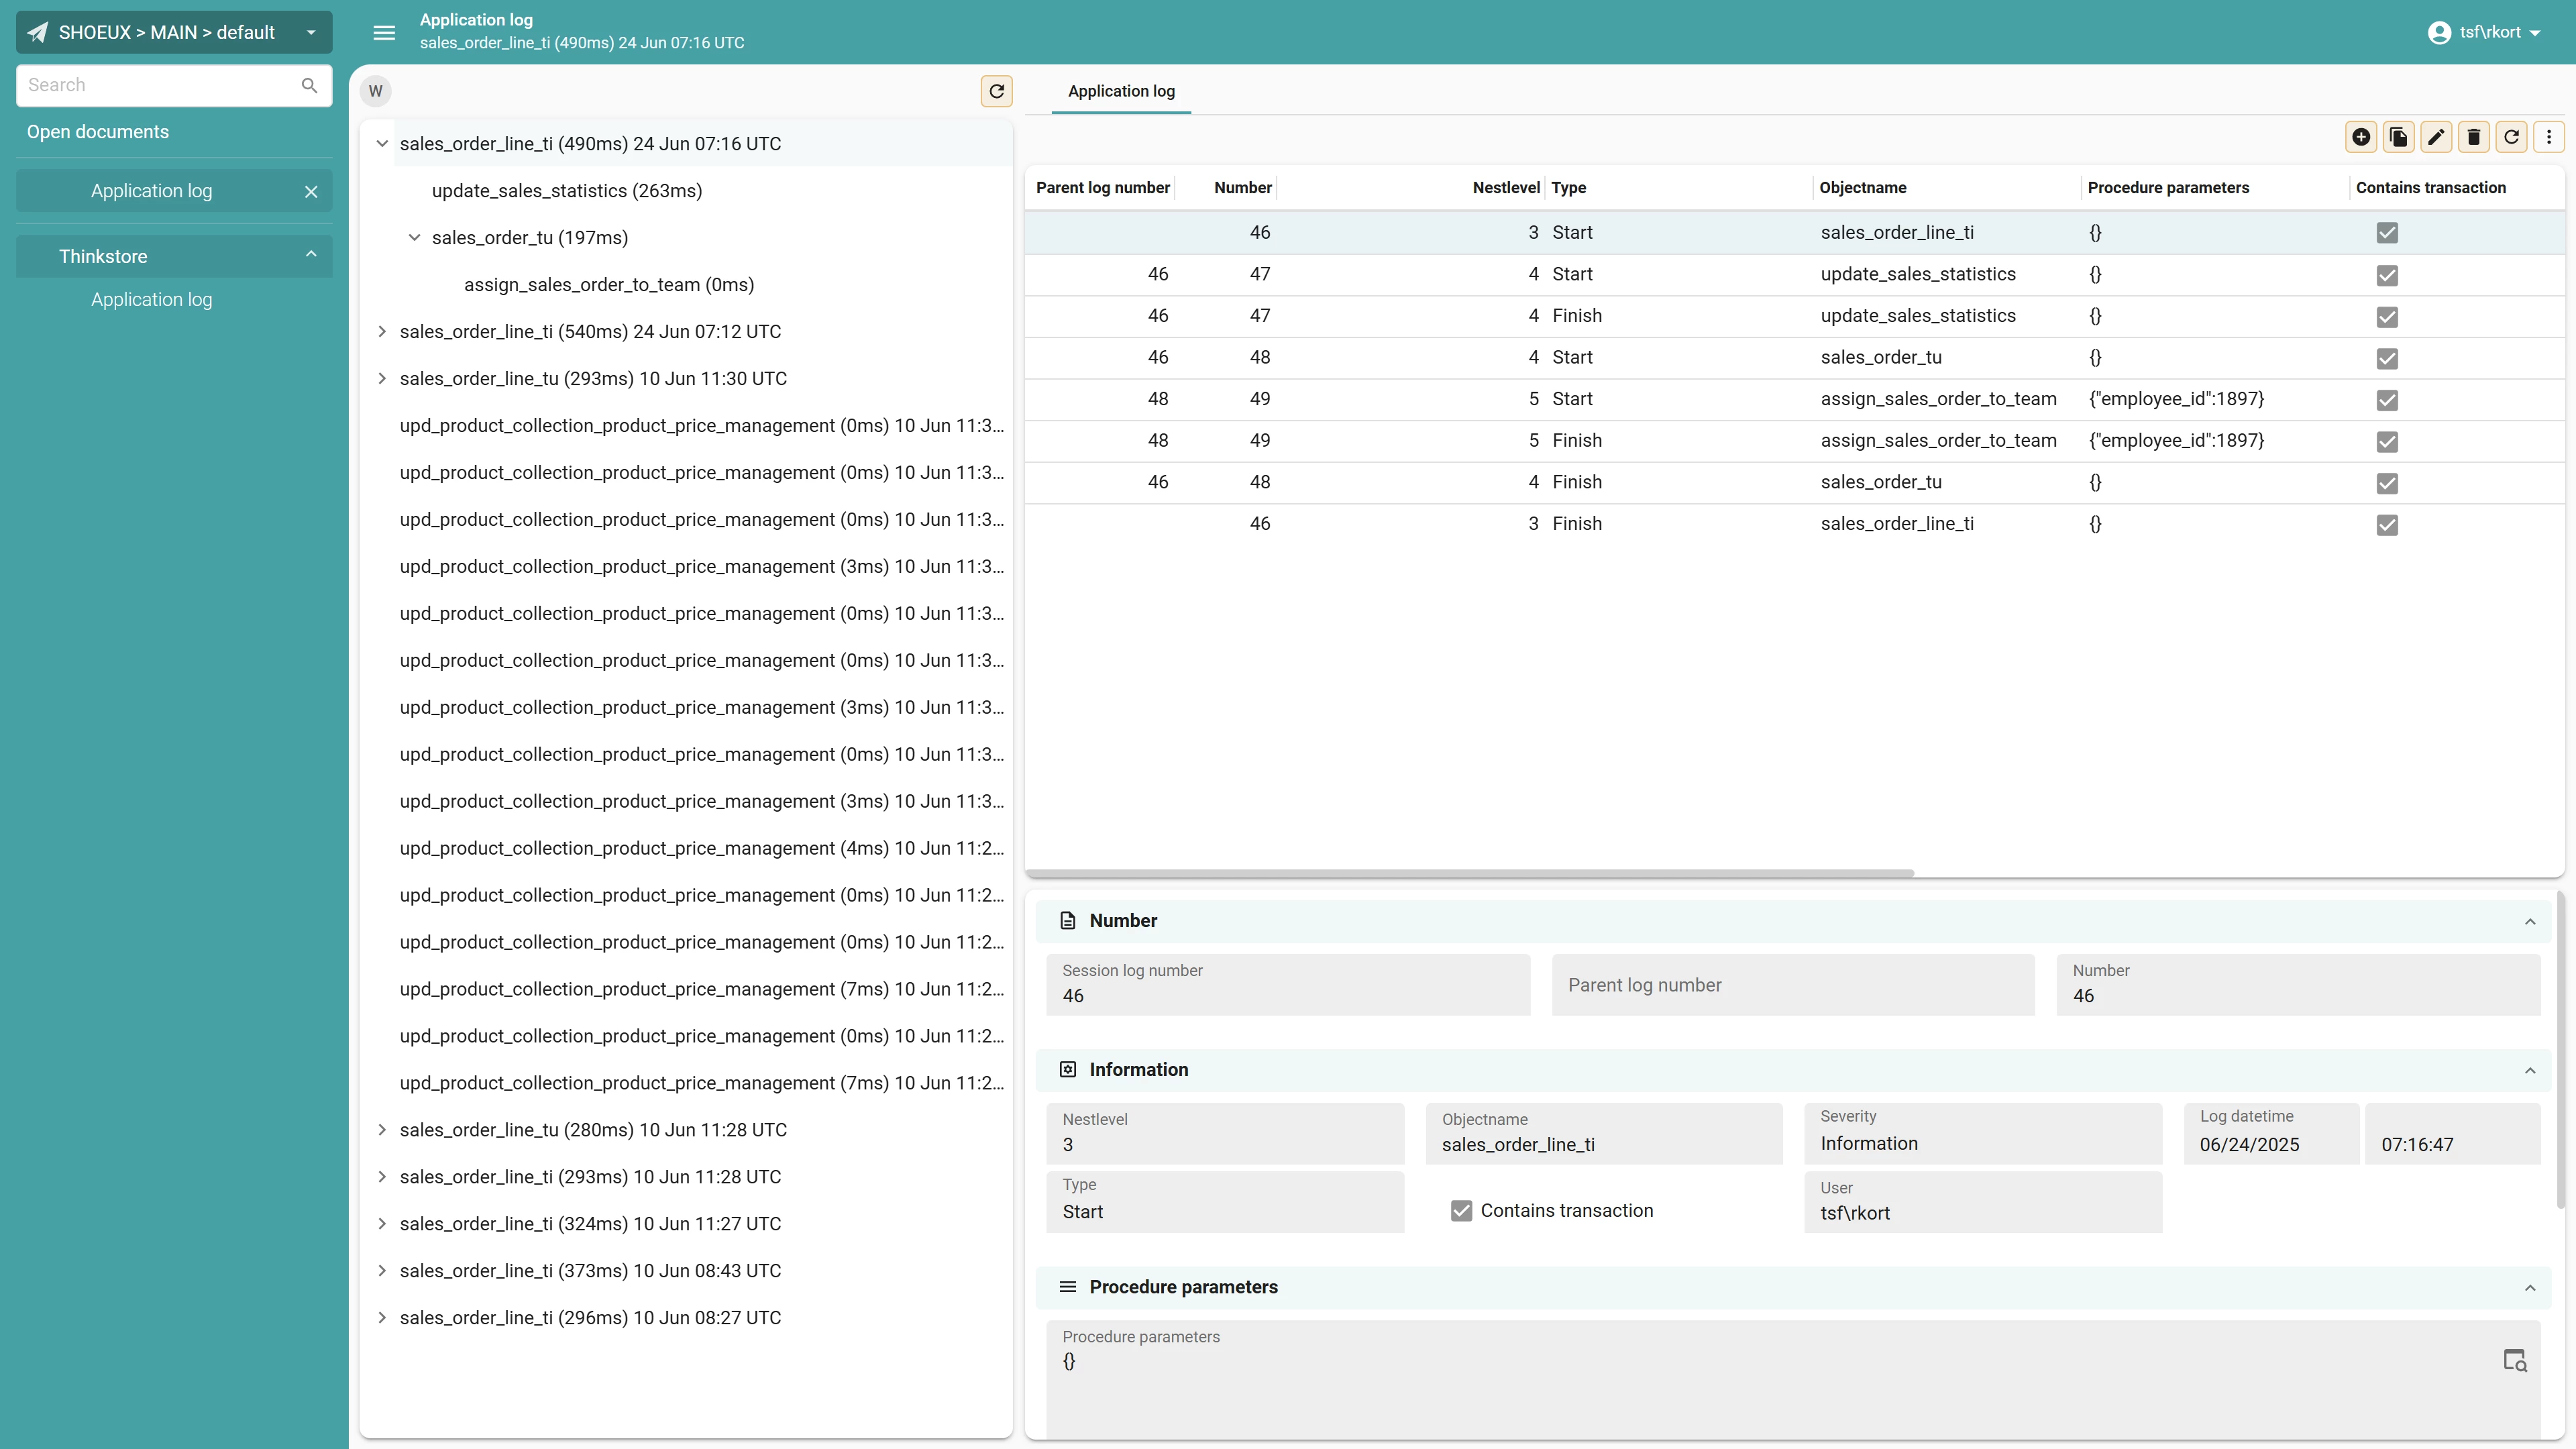Click the Parent log number field
This screenshot has width=2576, height=1449.
pyautogui.click(x=1792, y=985)
